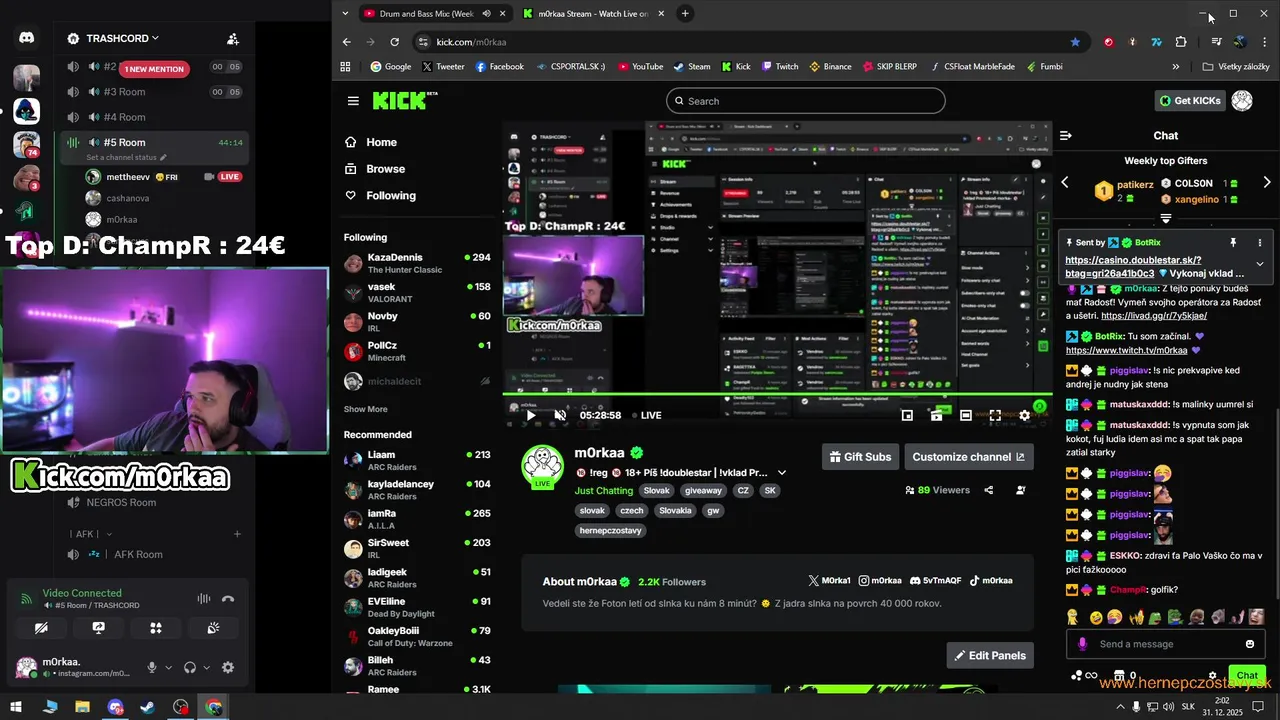Unpin pinned chat message pin icon
This screenshot has width=1280, height=720.
(x=1233, y=243)
